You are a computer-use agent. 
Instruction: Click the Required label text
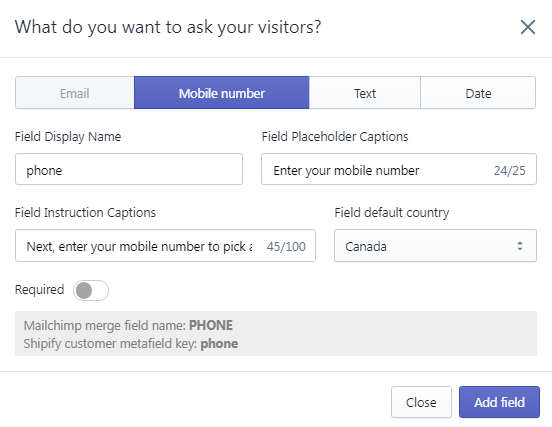[39, 289]
